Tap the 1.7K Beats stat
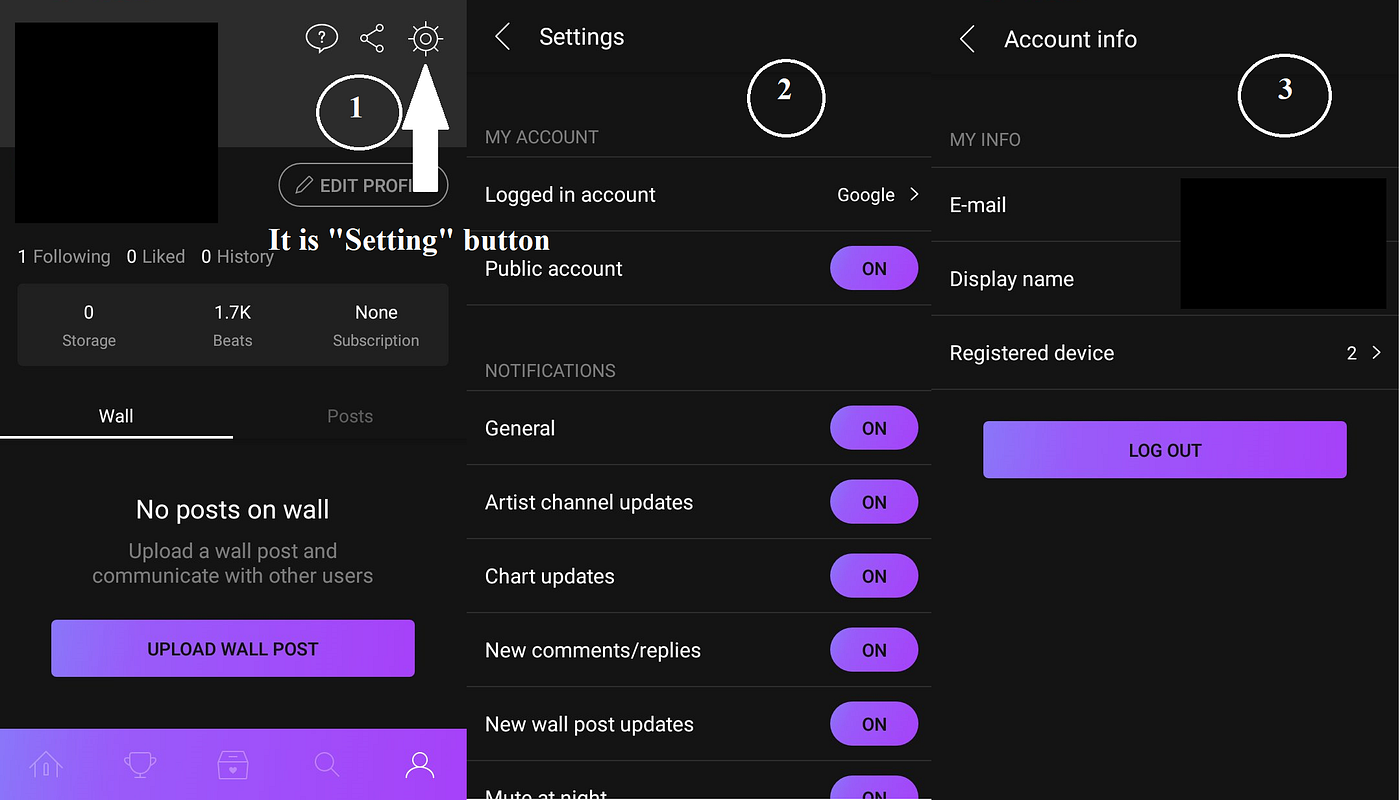The image size is (1400, 800). click(233, 326)
